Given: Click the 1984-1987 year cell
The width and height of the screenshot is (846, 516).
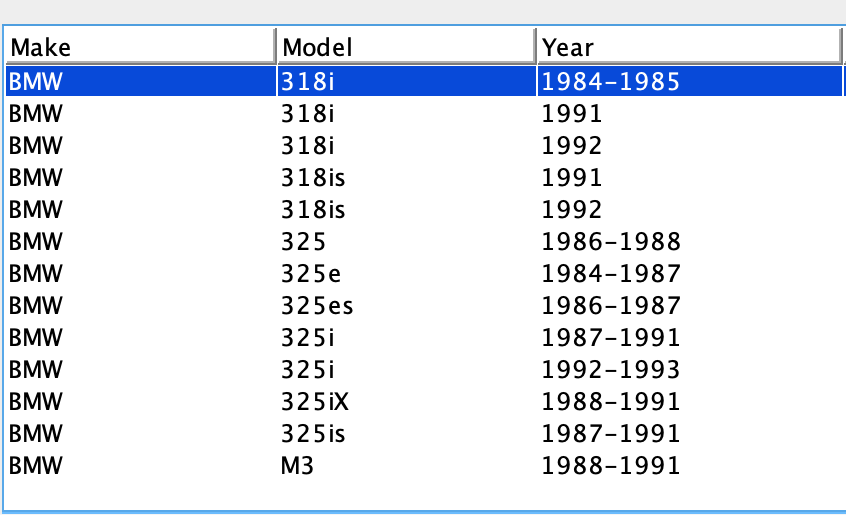Looking at the screenshot, I should click(690, 274).
